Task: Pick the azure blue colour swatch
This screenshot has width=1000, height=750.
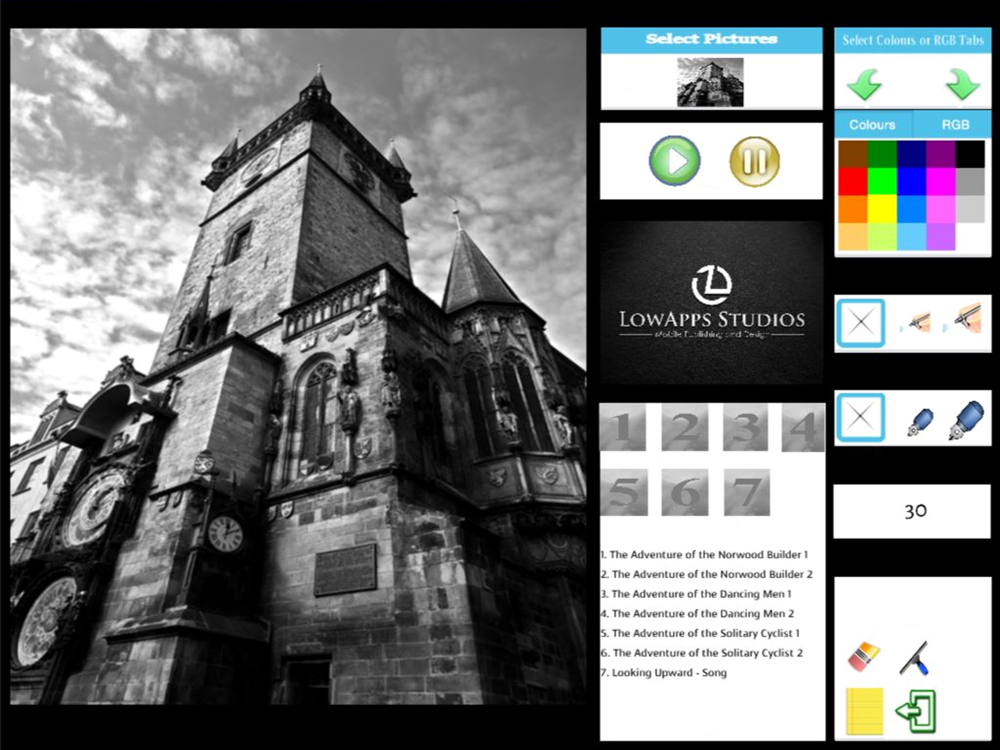Action: coord(911,209)
